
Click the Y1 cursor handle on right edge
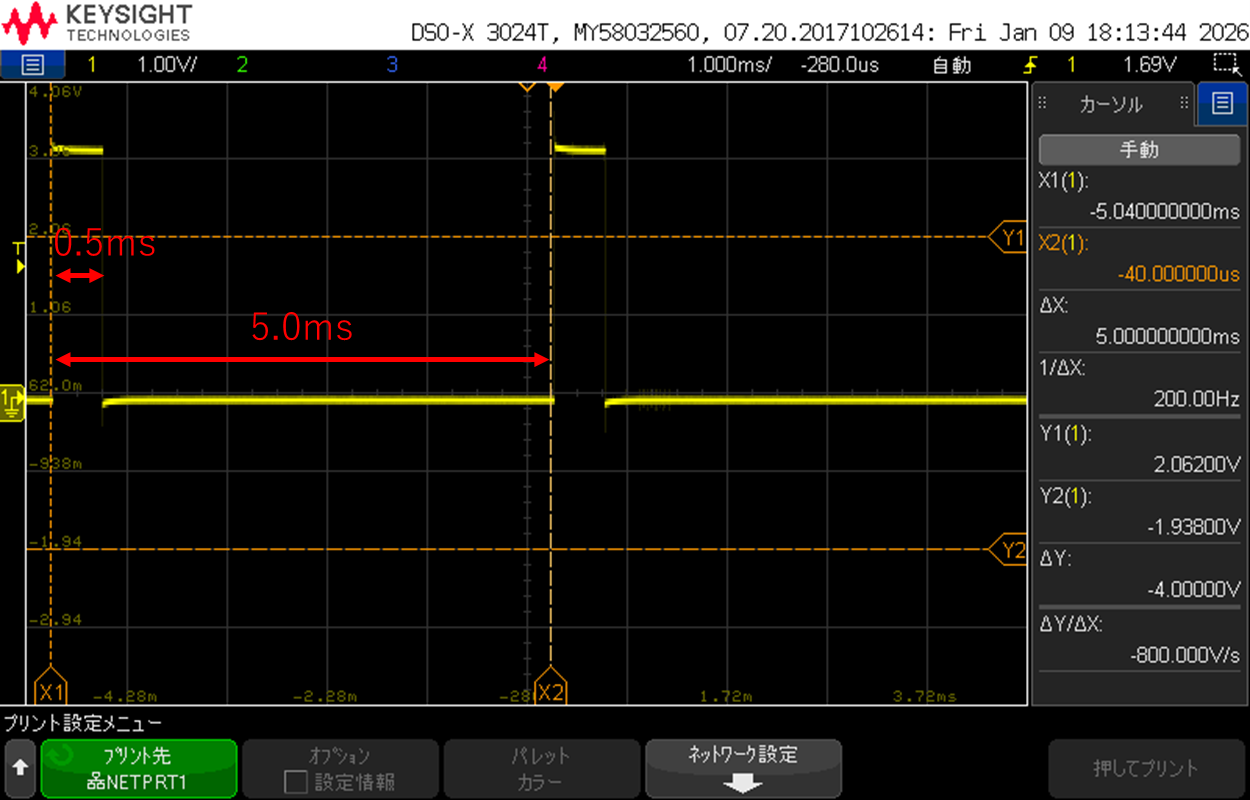(1010, 238)
